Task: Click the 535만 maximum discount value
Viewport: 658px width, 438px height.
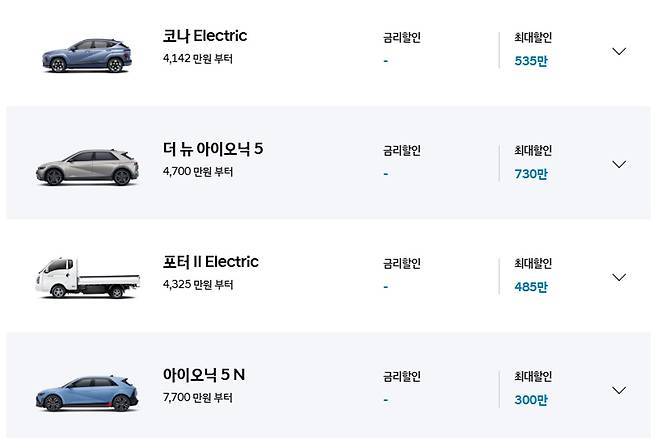Action: pos(531,61)
